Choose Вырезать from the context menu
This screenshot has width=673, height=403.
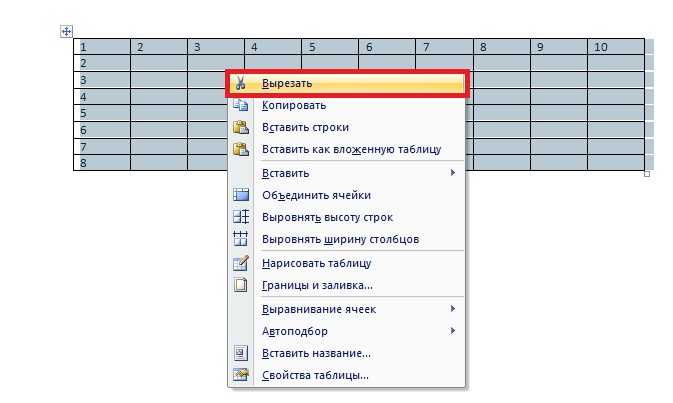tap(347, 83)
